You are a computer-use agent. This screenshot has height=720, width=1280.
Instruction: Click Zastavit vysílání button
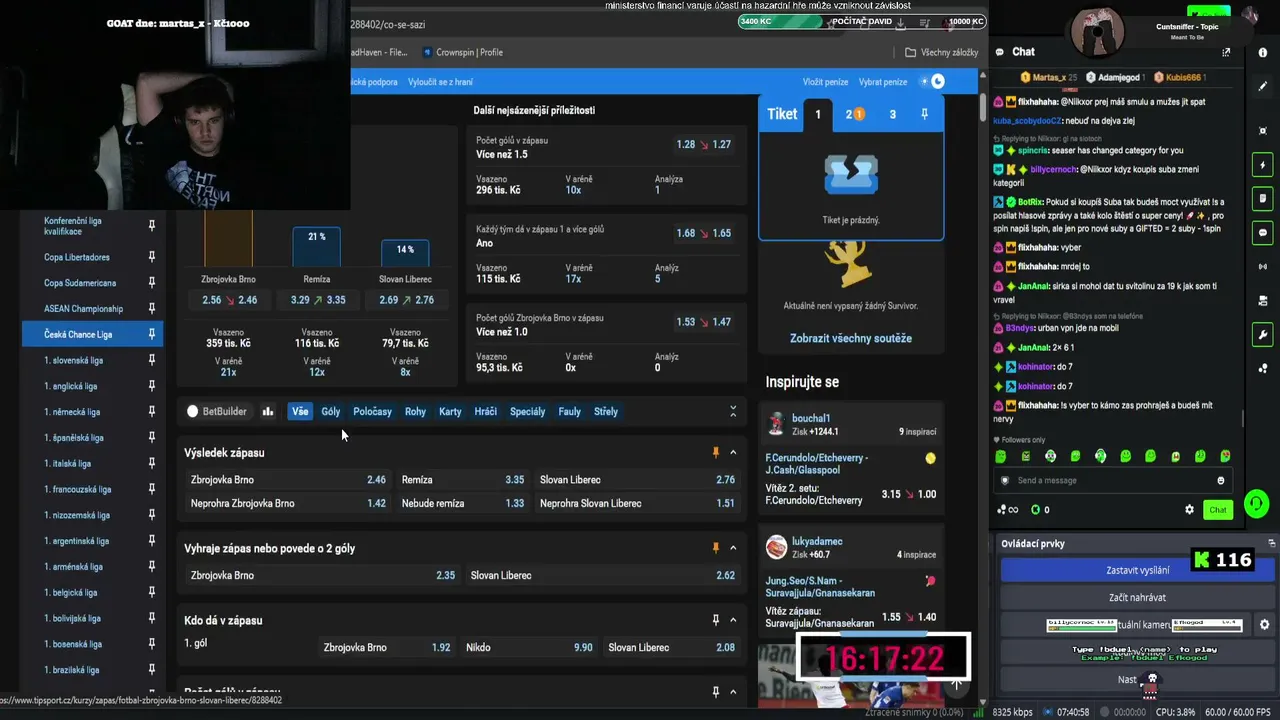(x=1138, y=570)
